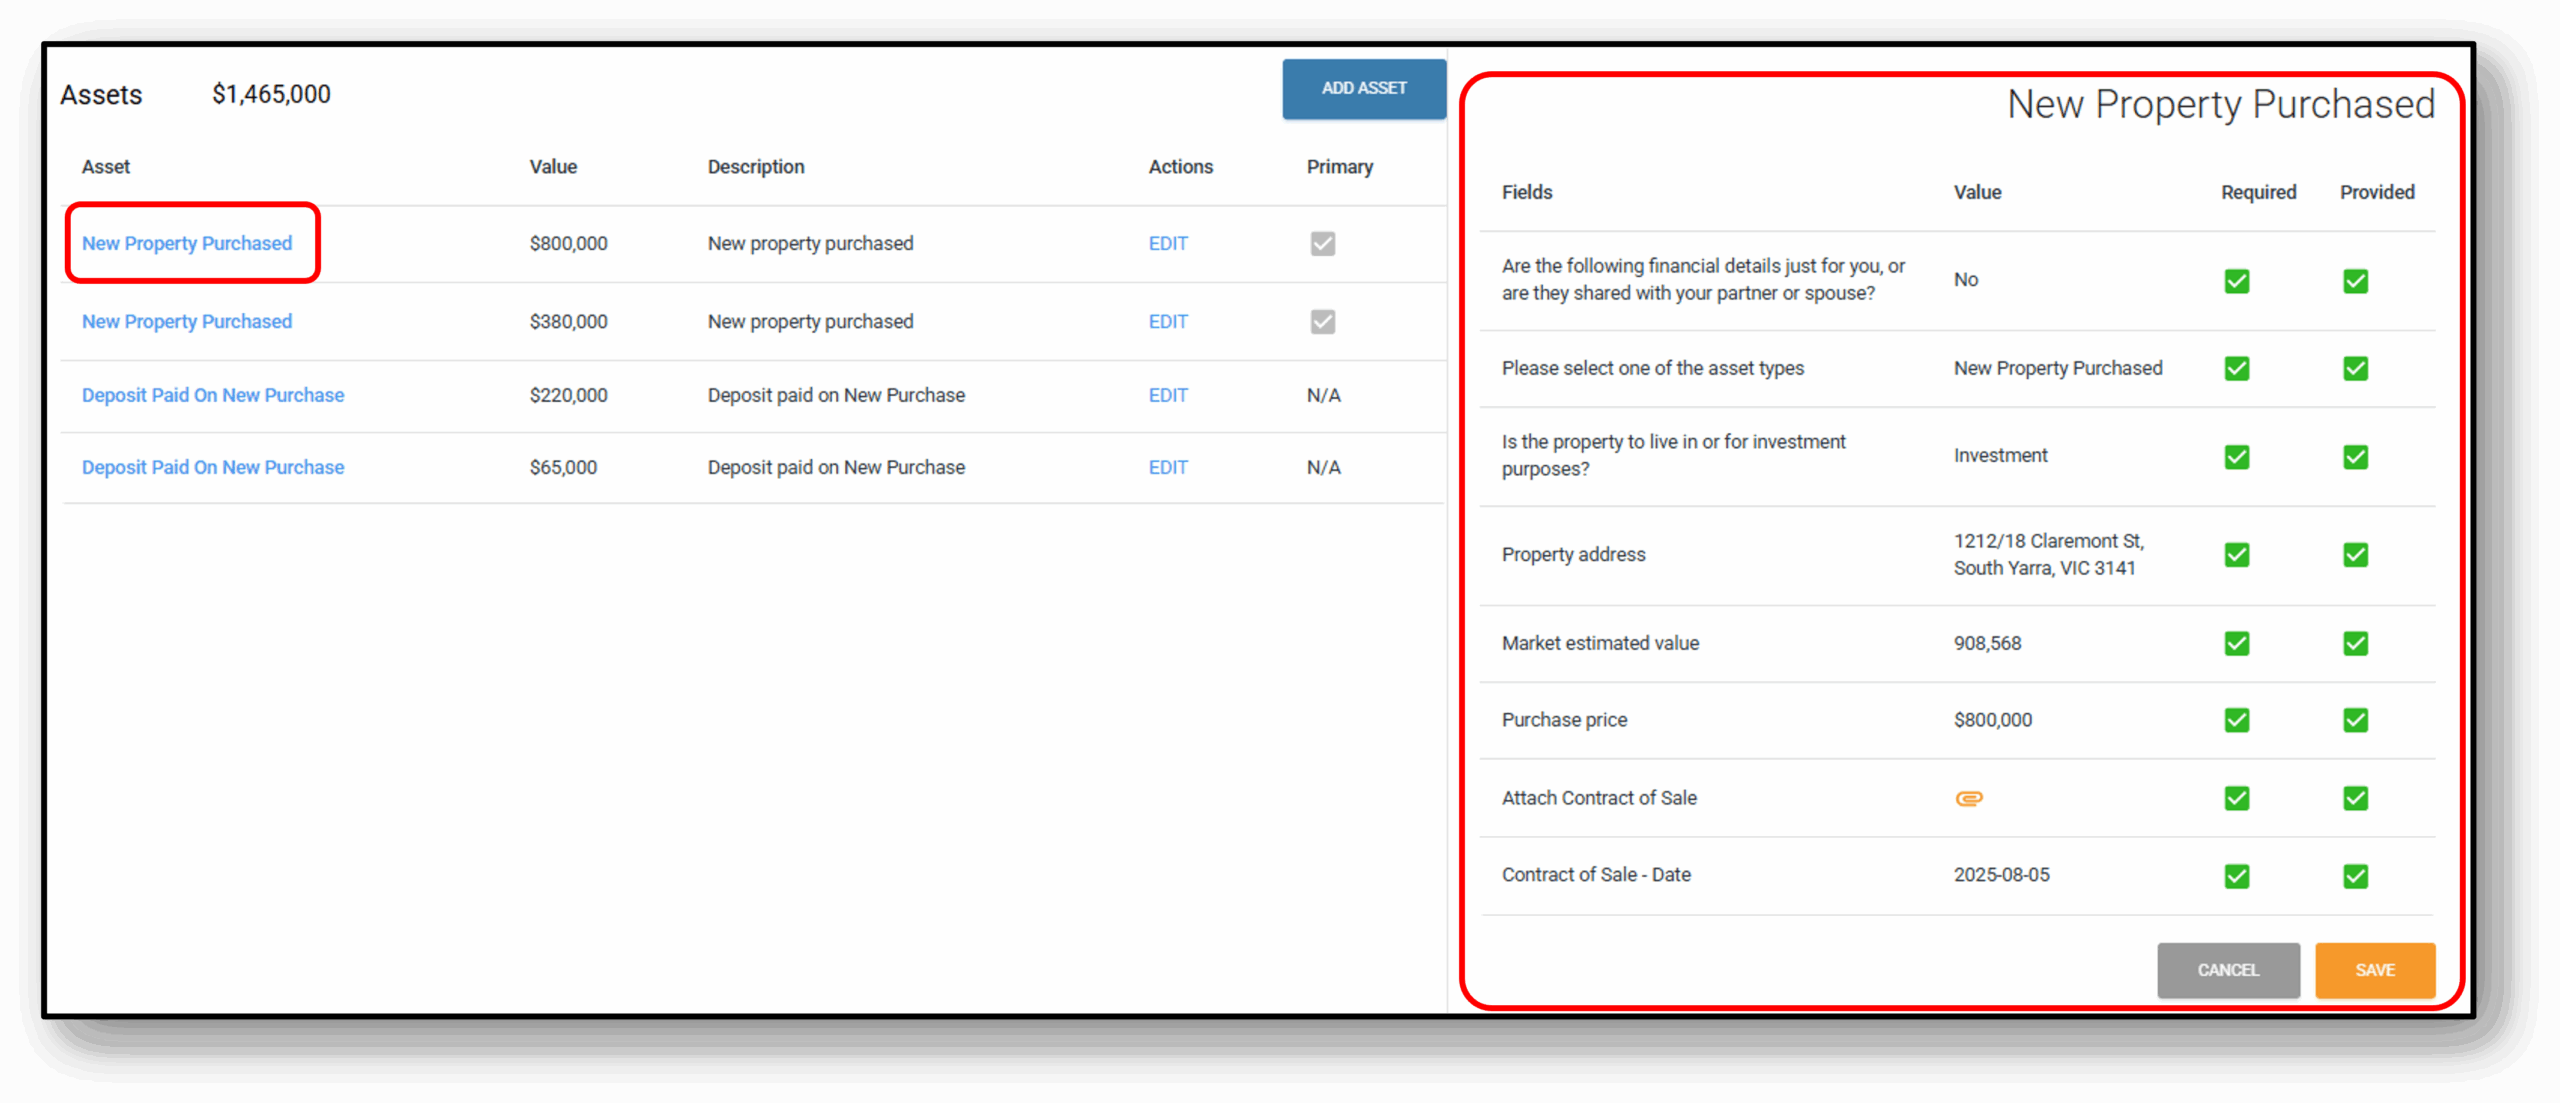Click the Required checkbox for shared financial details

click(2236, 281)
